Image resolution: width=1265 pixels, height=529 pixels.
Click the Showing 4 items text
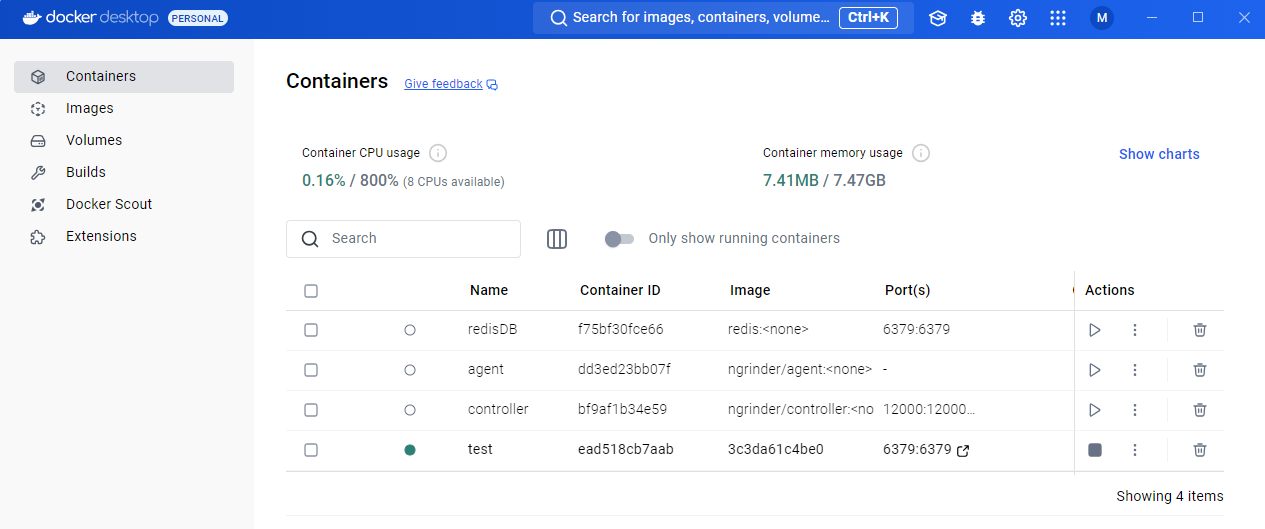pyautogui.click(x=1170, y=496)
